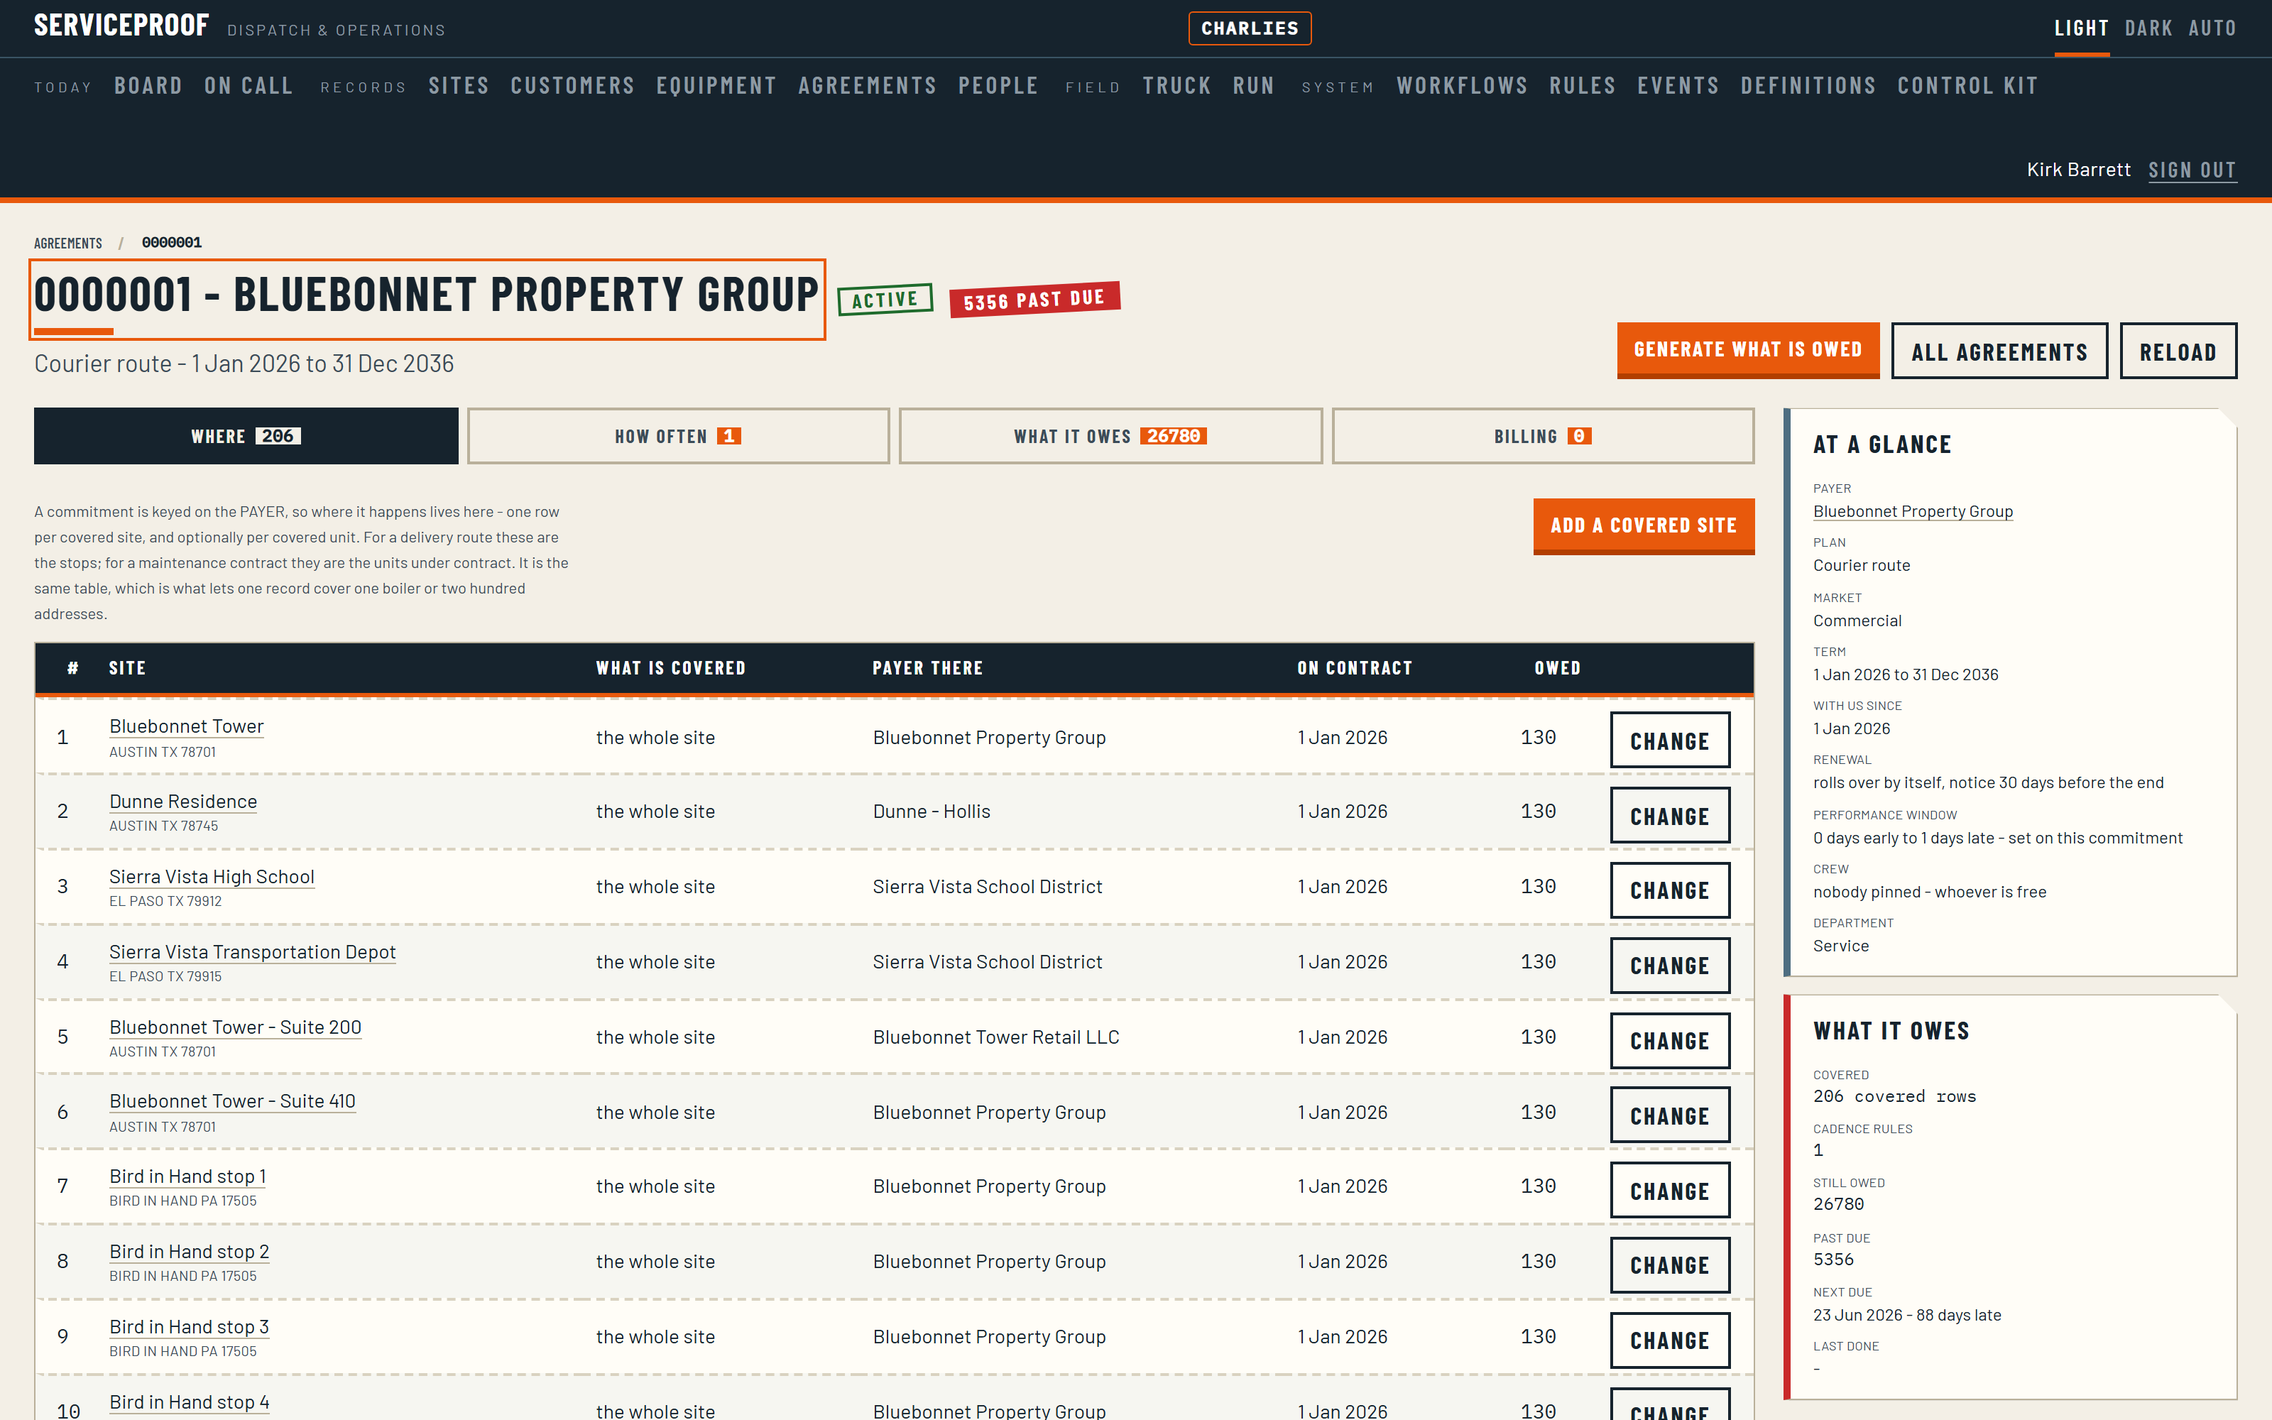2272x1420 pixels.
Task: Click the 5356 Past Due badge
Action: click(x=1035, y=299)
